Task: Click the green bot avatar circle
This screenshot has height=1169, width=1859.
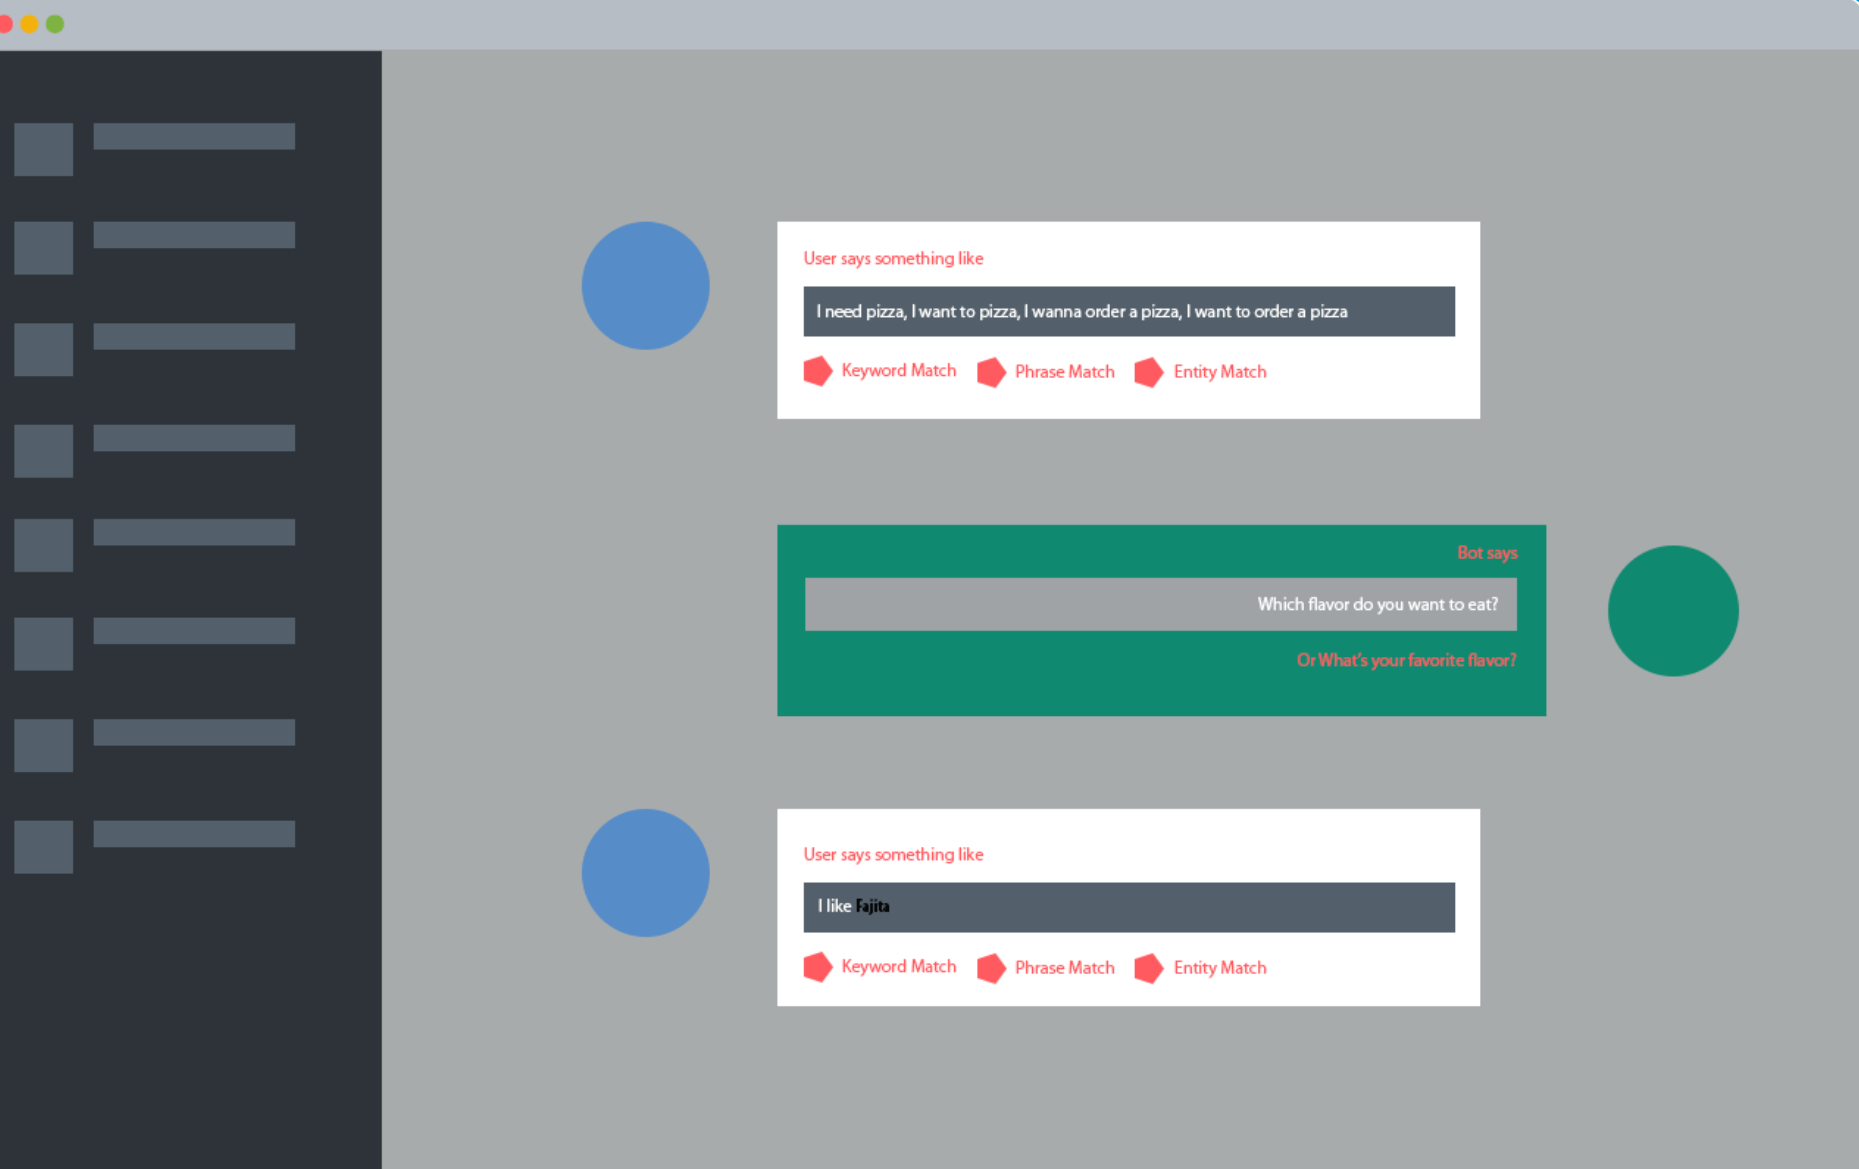Action: click(1673, 611)
